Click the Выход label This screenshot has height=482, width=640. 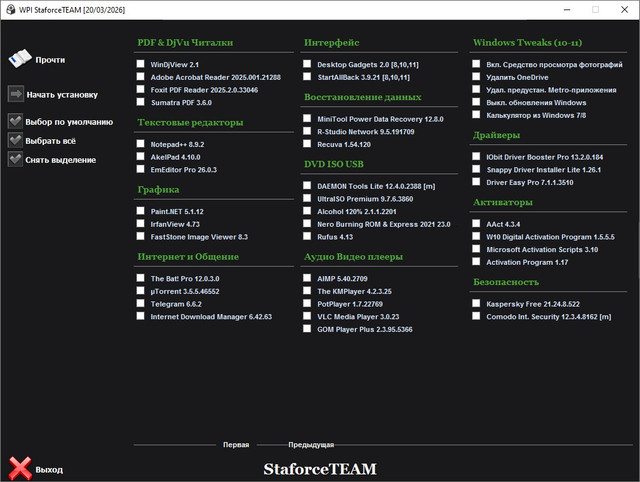49,470
